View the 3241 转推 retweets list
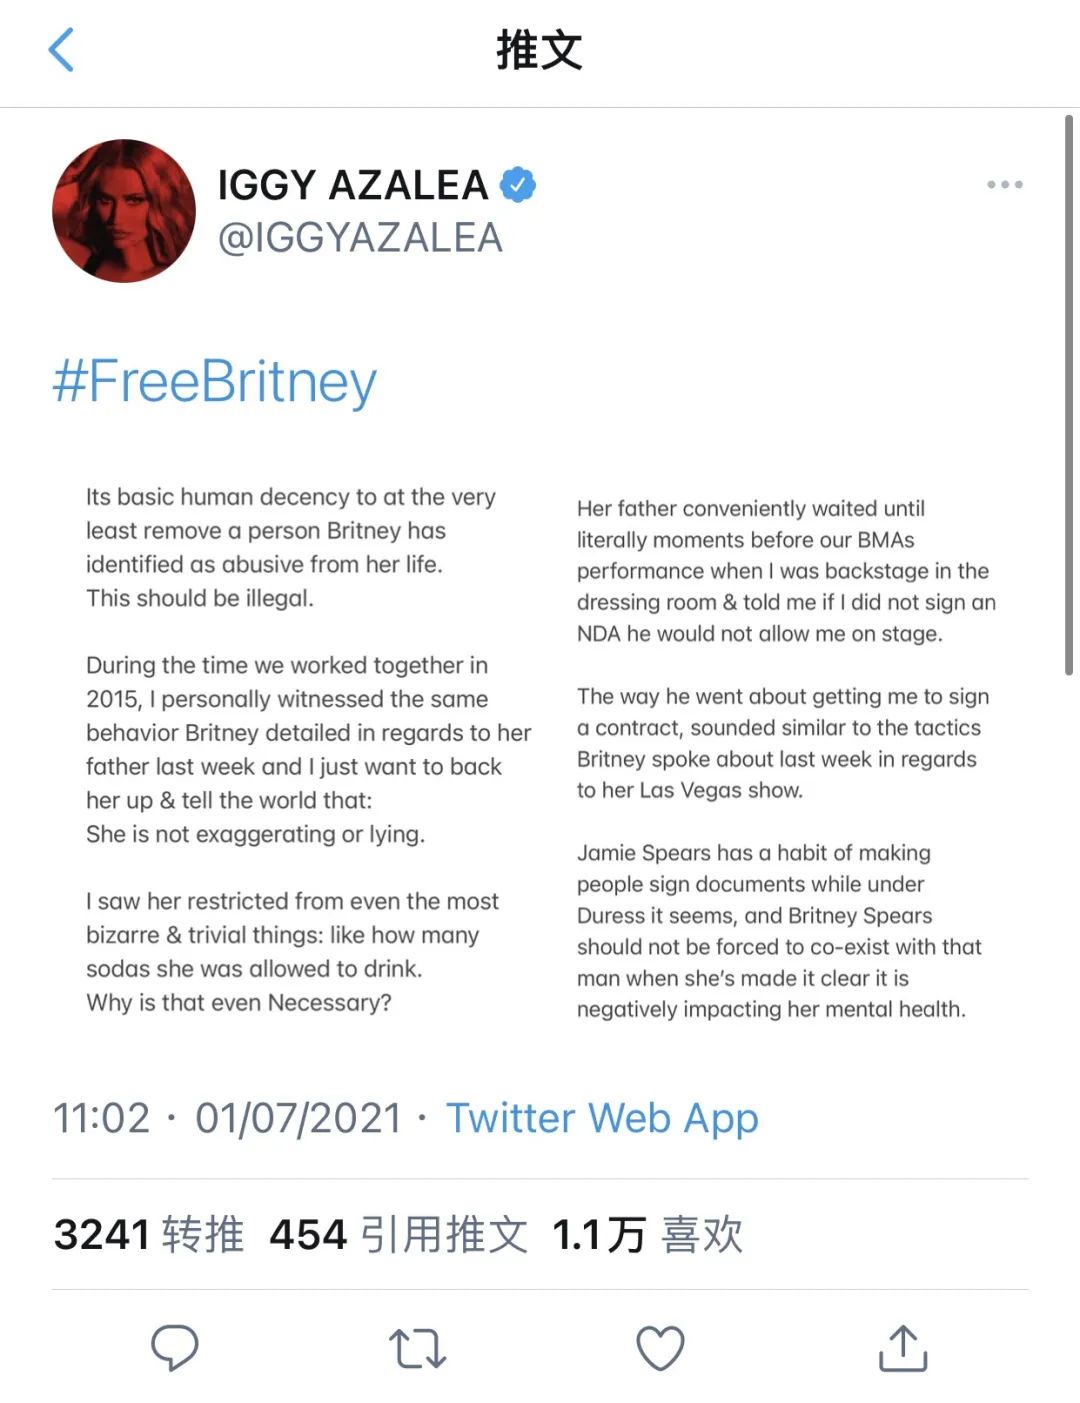Image resolution: width=1080 pixels, height=1403 pixels. tap(149, 1235)
